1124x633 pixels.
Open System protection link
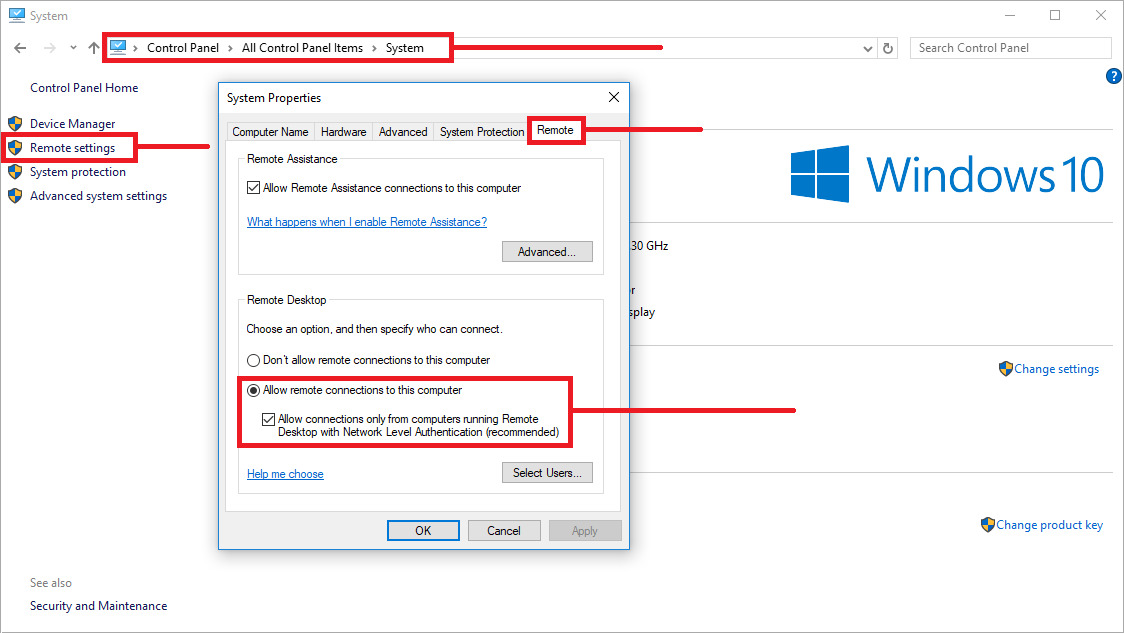coord(77,172)
